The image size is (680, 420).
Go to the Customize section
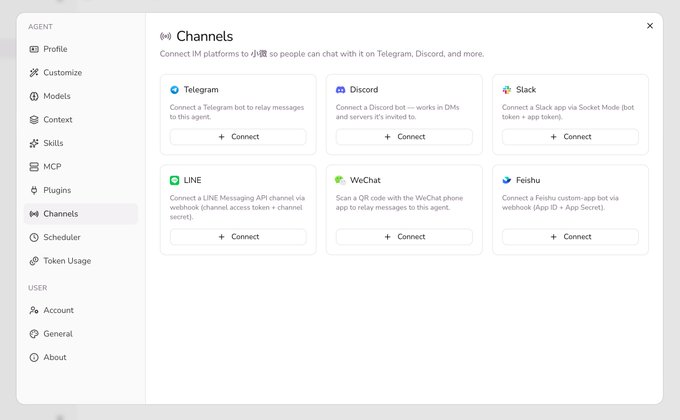[81, 72]
